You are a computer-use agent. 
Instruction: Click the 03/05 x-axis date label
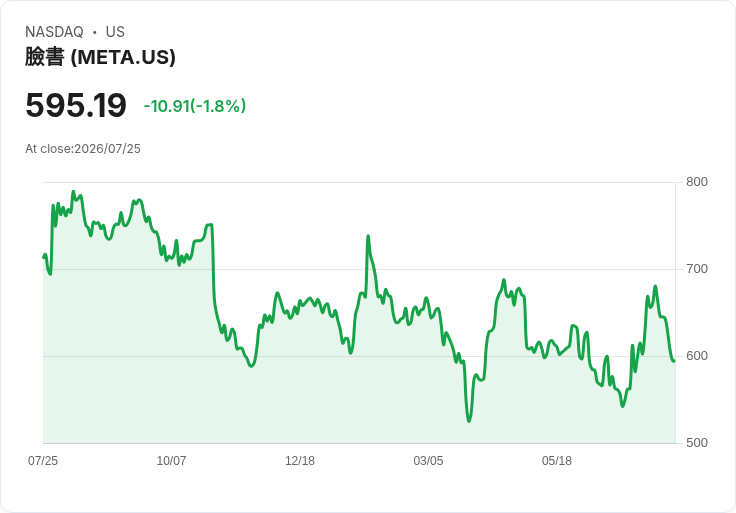(x=428, y=461)
